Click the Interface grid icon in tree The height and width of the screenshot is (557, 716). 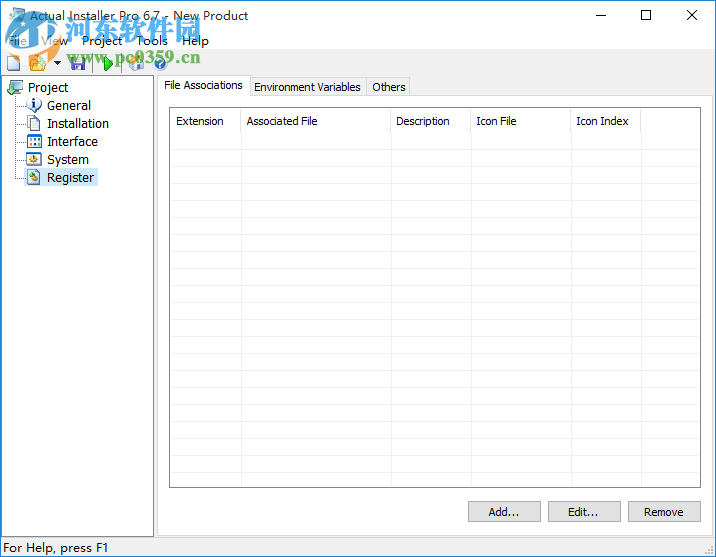point(34,142)
